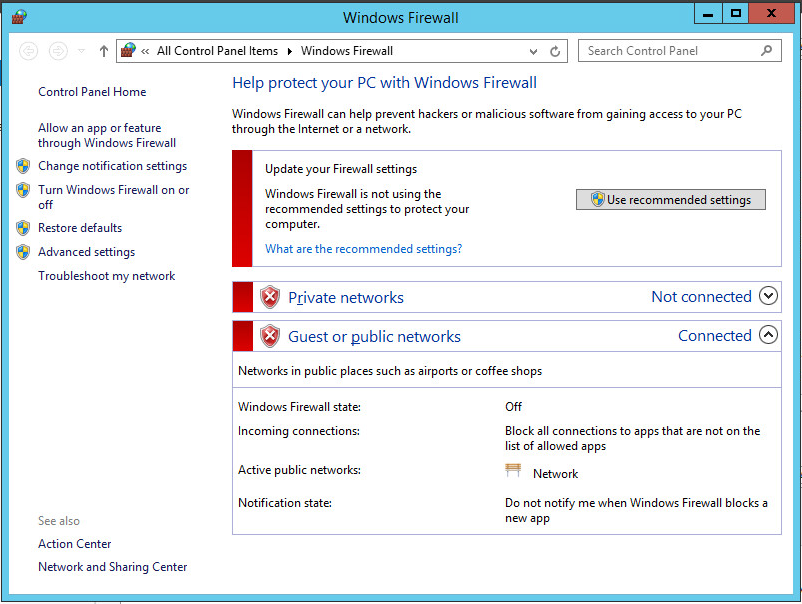The height and width of the screenshot is (604, 802).
Task: Close the Windows Firewall window
Action: pos(771,14)
